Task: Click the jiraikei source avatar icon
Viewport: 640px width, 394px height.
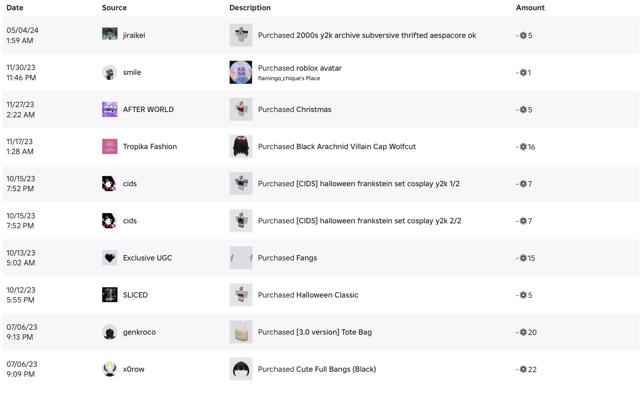Action: (109, 34)
